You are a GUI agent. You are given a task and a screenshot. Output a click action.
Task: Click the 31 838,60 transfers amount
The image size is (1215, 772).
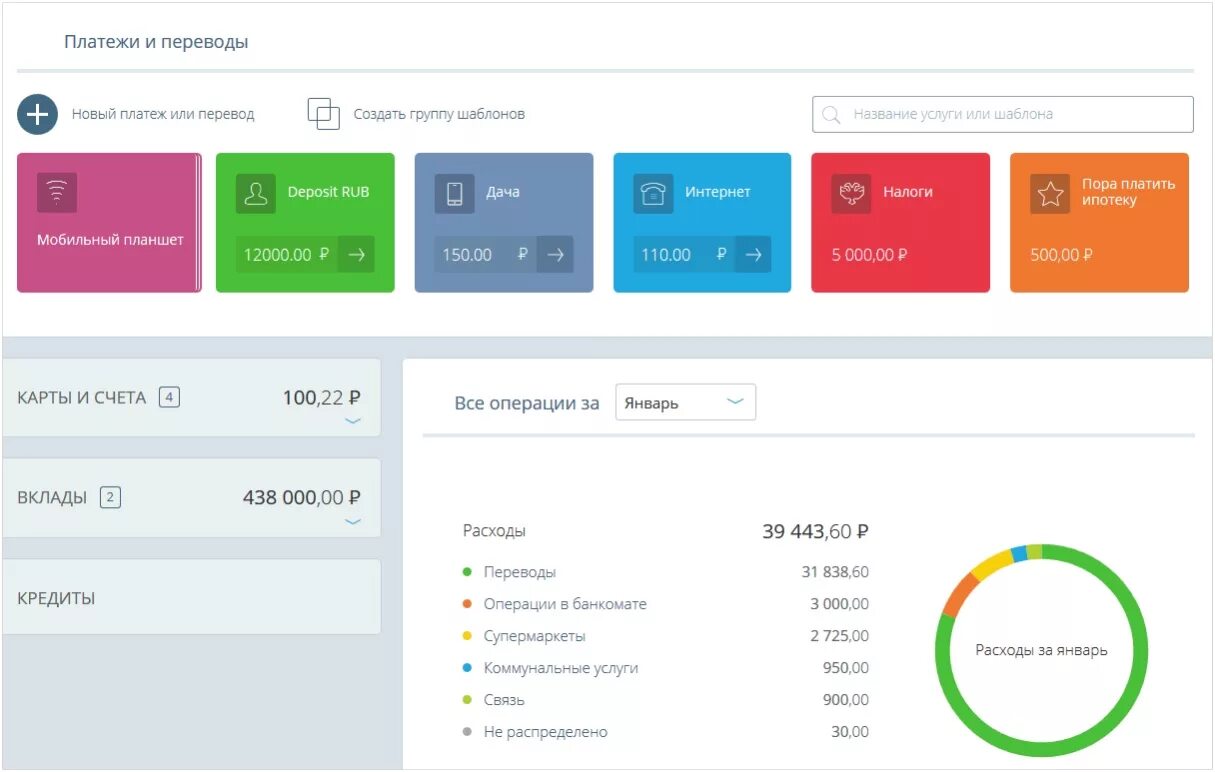[835, 572]
